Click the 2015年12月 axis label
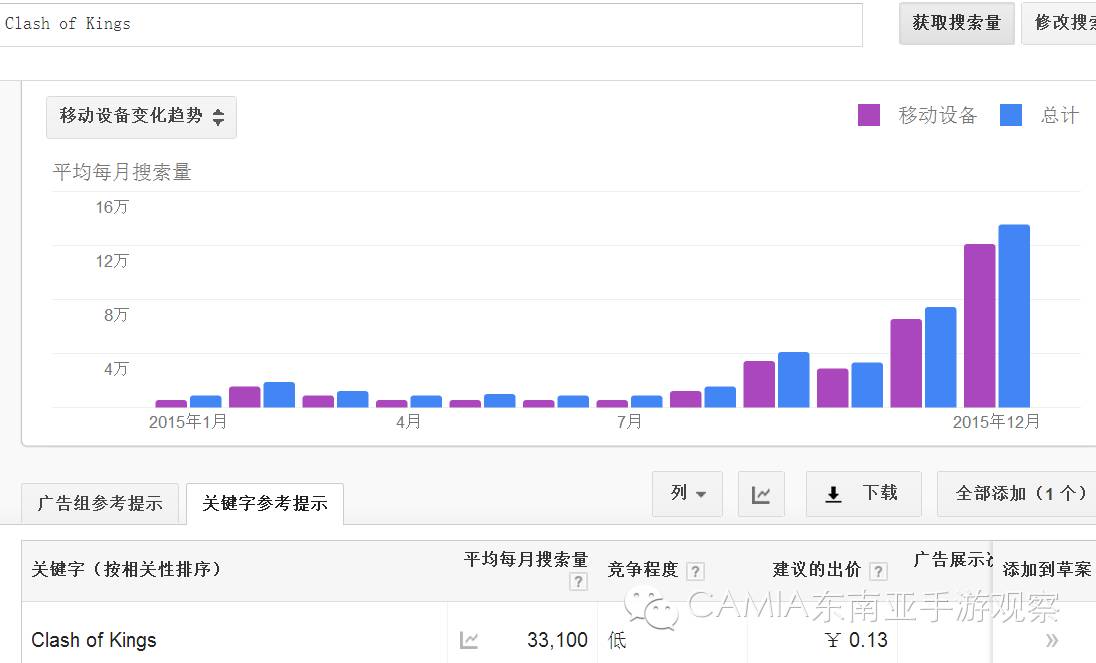1096x663 pixels. point(996,422)
